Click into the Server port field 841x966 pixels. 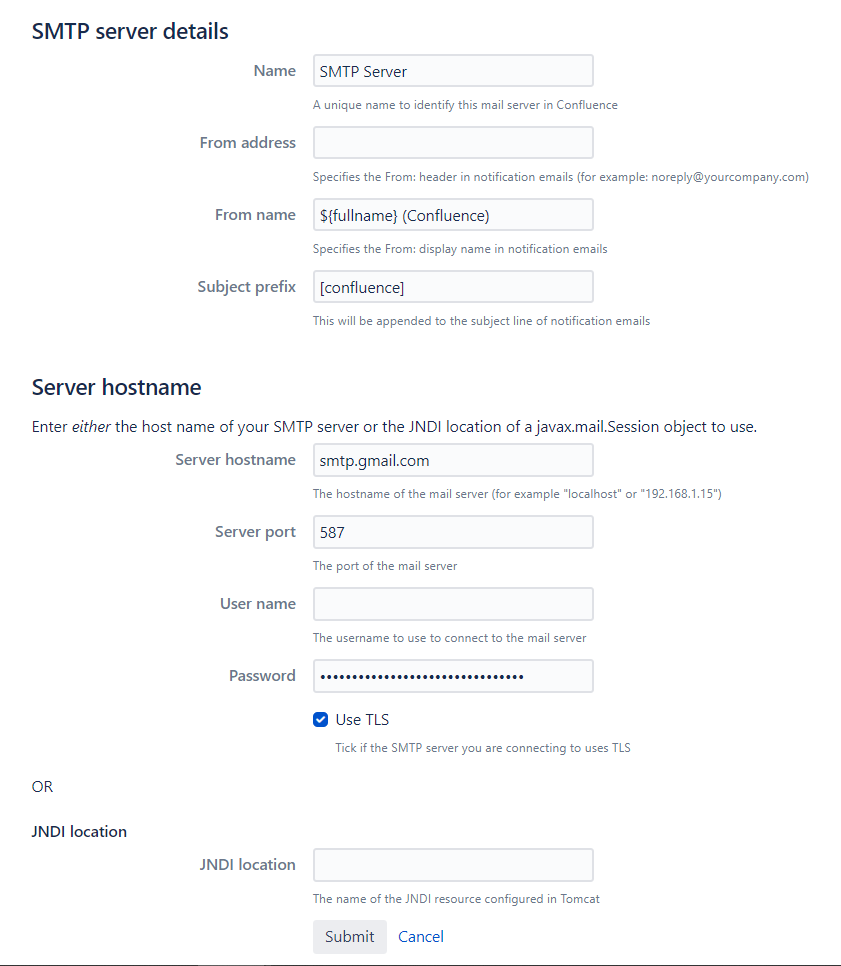[452, 531]
